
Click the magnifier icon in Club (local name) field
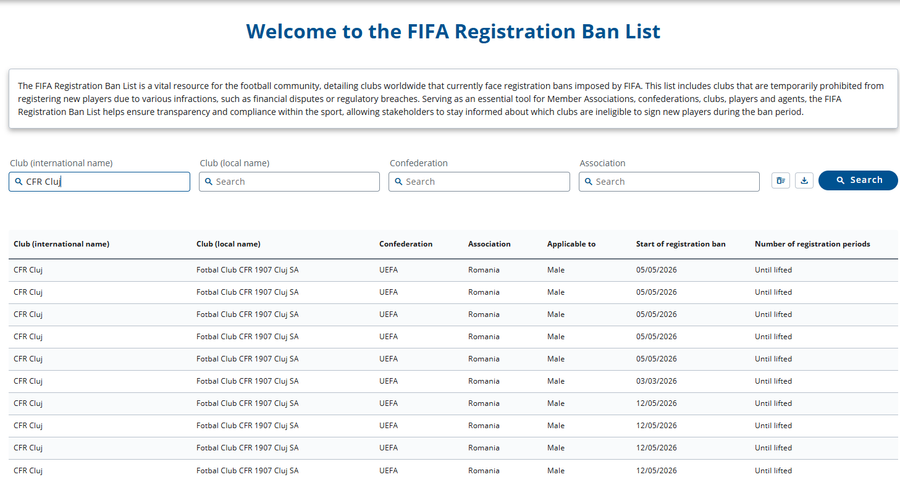click(x=208, y=182)
